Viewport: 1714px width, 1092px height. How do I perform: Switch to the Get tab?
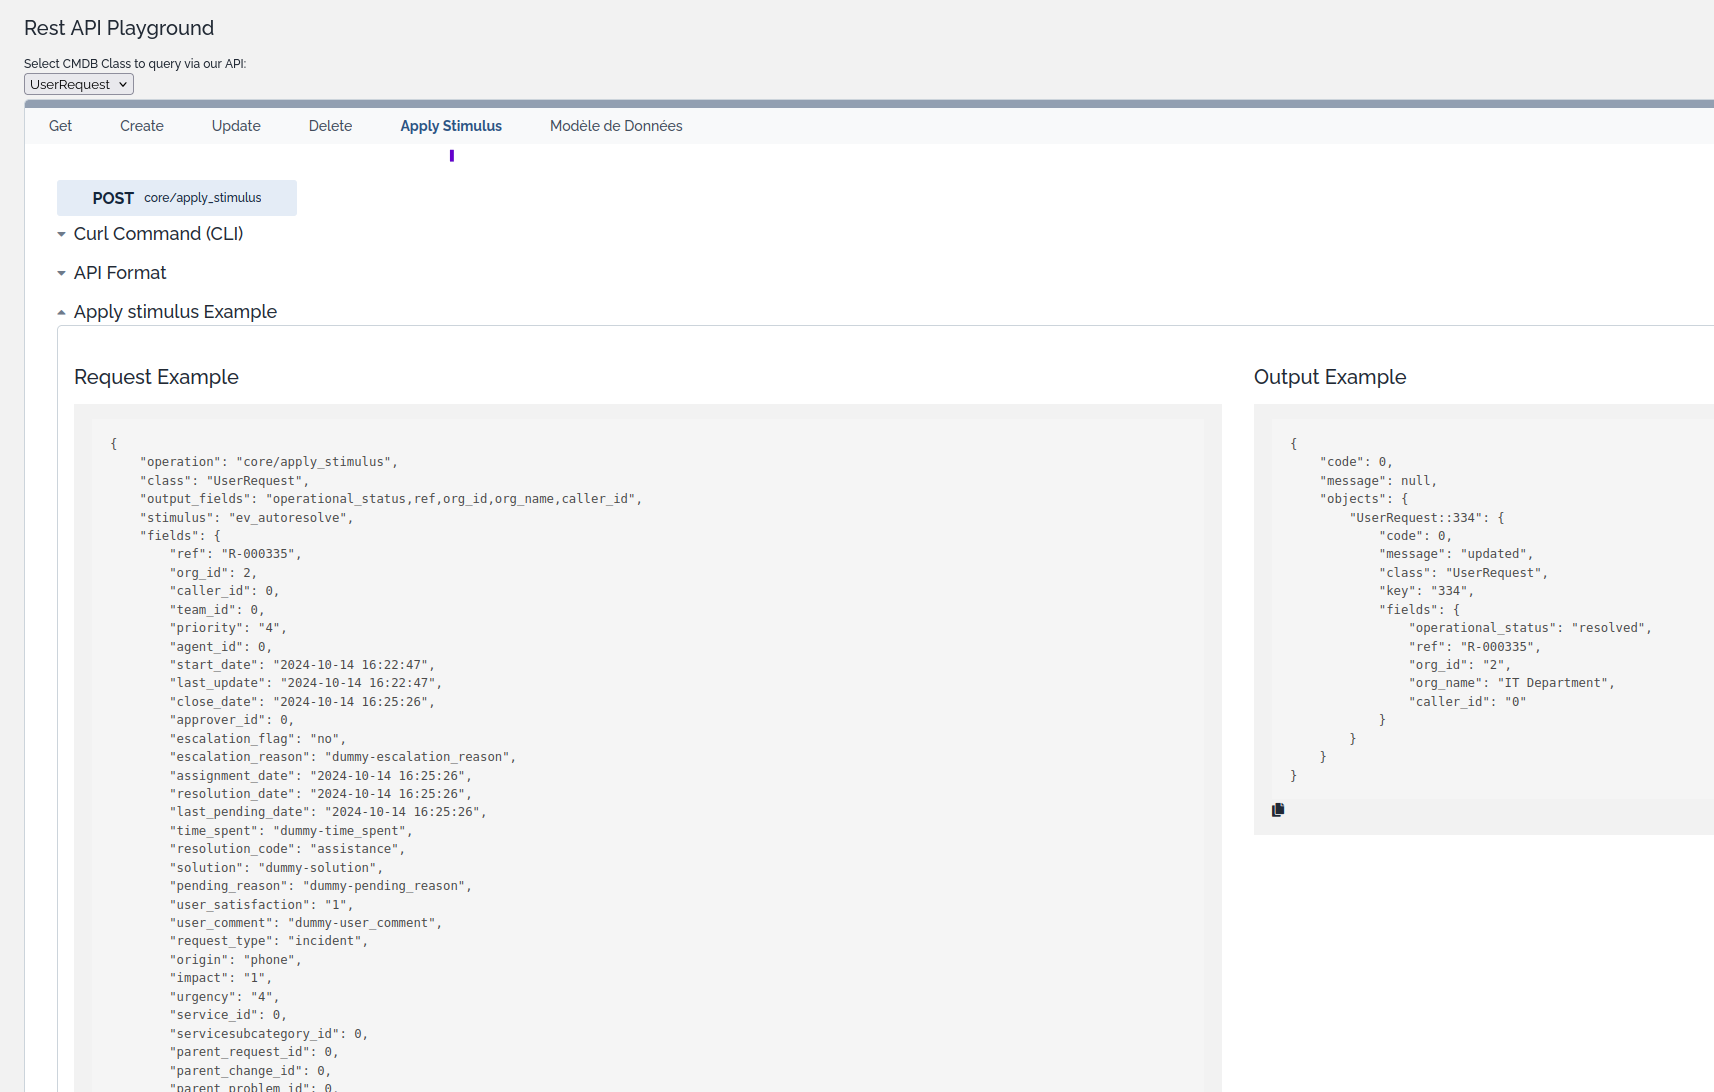coord(60,126)
